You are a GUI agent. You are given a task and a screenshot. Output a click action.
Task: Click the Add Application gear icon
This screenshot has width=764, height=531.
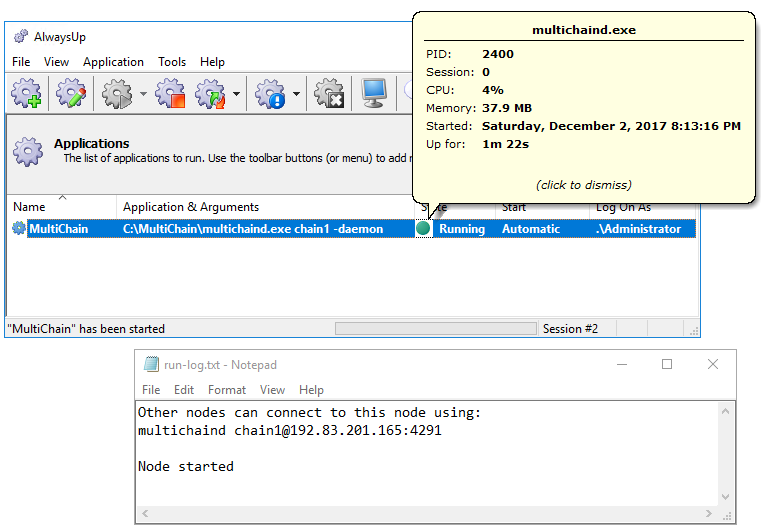27,93
